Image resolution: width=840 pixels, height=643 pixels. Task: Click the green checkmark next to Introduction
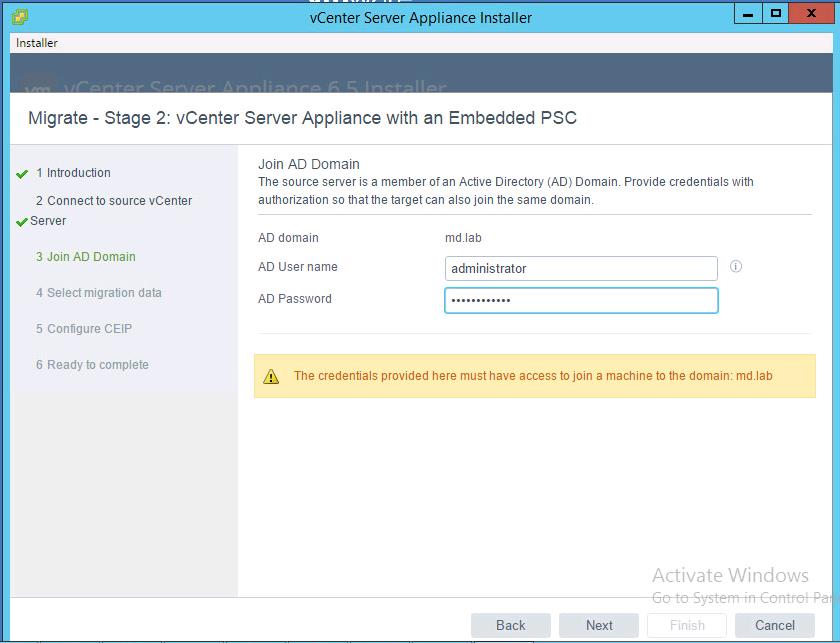(22, 174)
